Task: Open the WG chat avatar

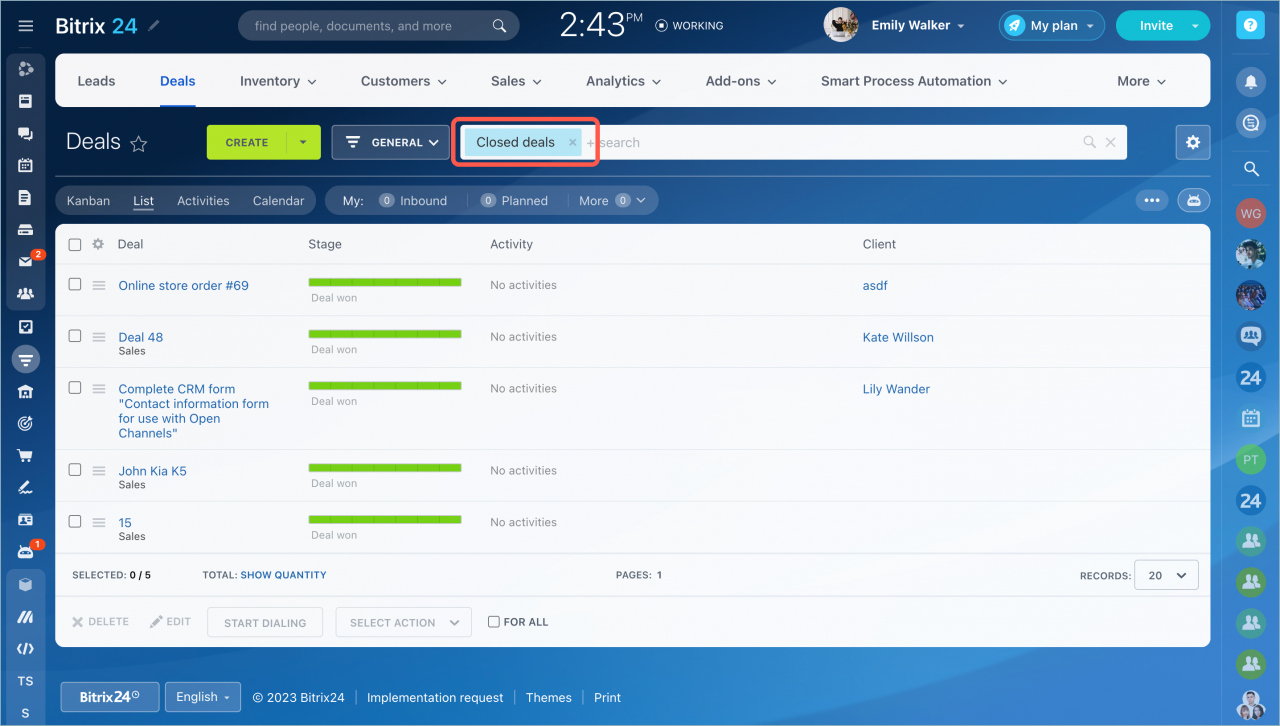Action: pyautogui.click(x=1250, y=213)
